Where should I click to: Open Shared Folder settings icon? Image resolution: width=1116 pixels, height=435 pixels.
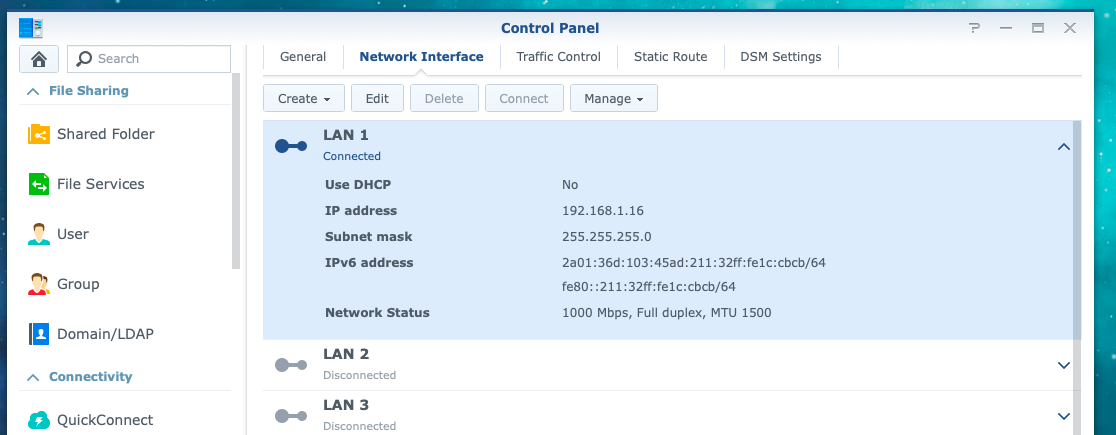tap(38, 134)
